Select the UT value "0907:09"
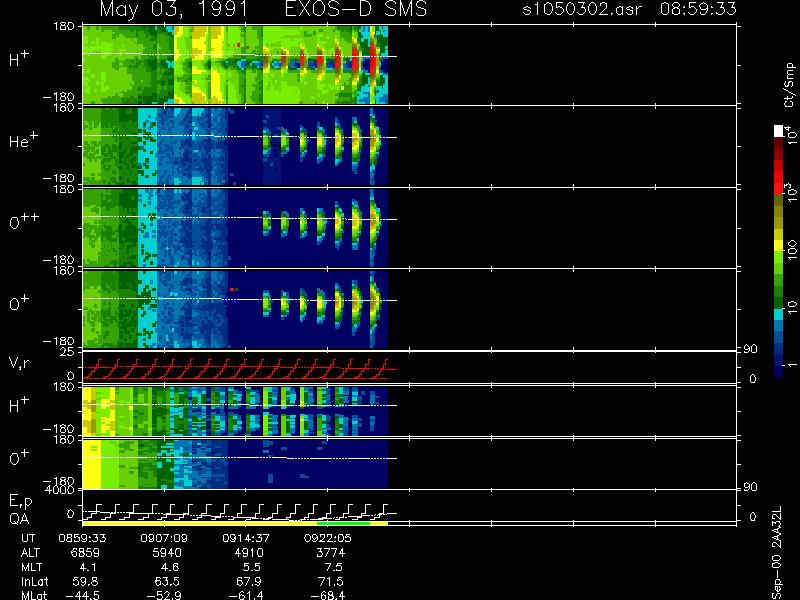Screen dimensions: 800x600 coord(164,538)
